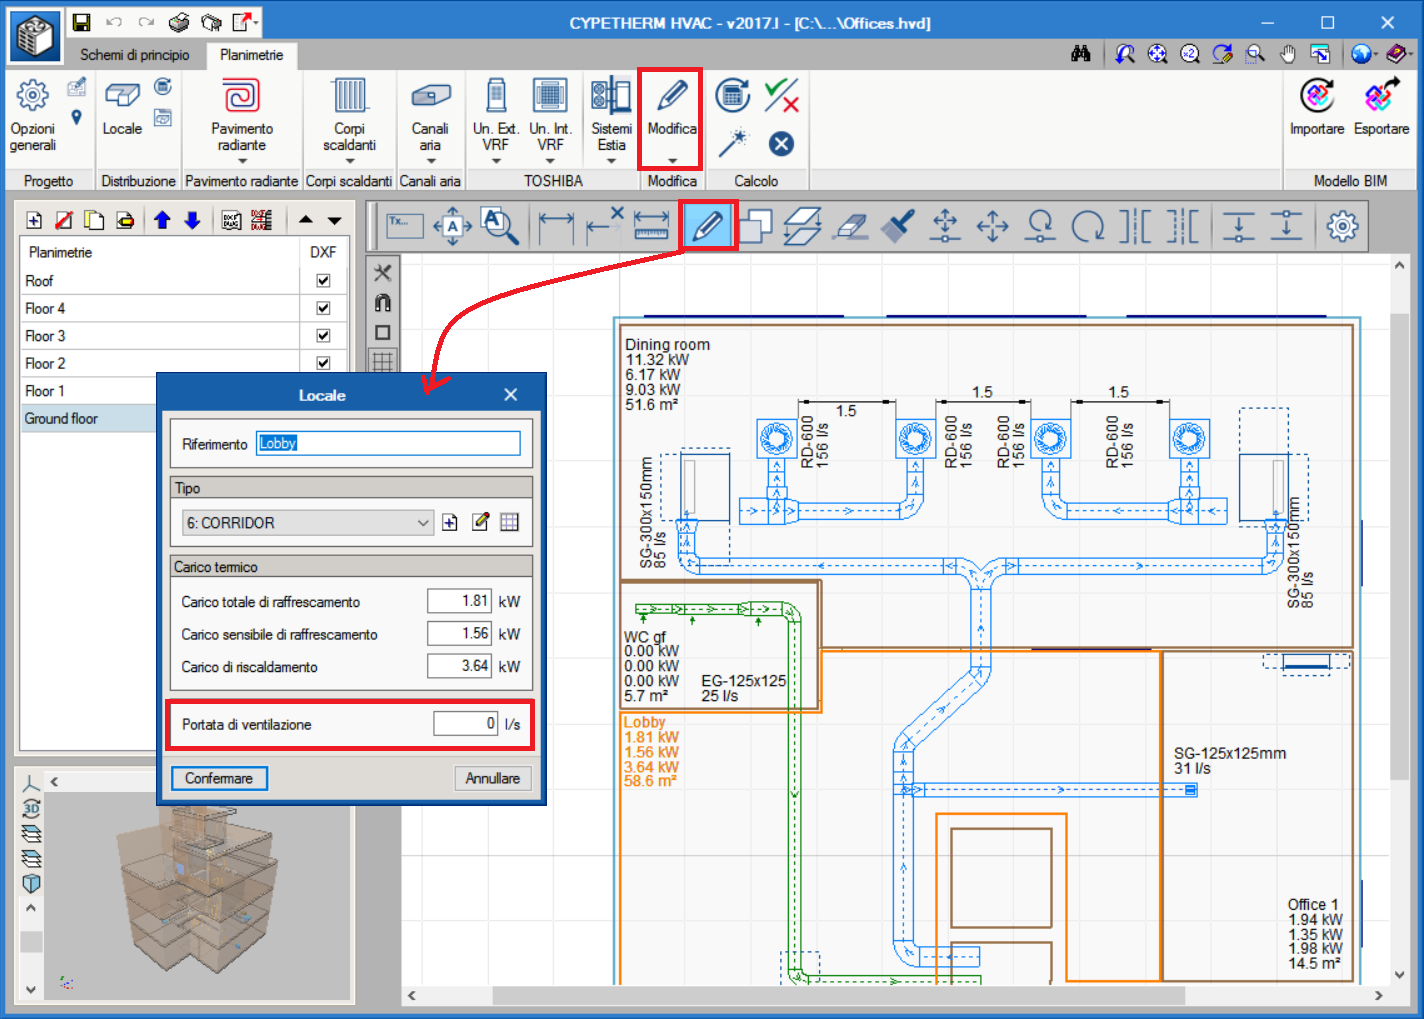This screenshot has height=1019, width=1424.
Task: Close the Locale dialog
Action: 511,395
